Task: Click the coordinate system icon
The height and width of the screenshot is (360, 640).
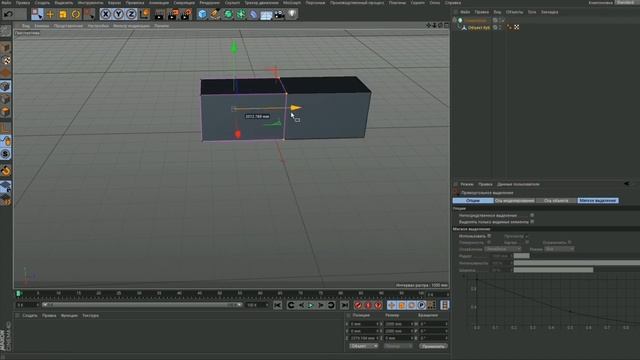Action: [x=144, y=14]
